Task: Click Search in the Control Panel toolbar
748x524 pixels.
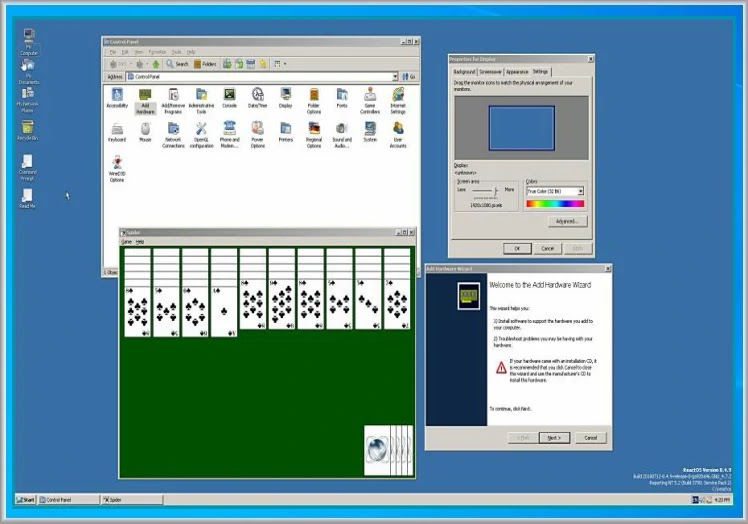Action: (x=177, y=64)
